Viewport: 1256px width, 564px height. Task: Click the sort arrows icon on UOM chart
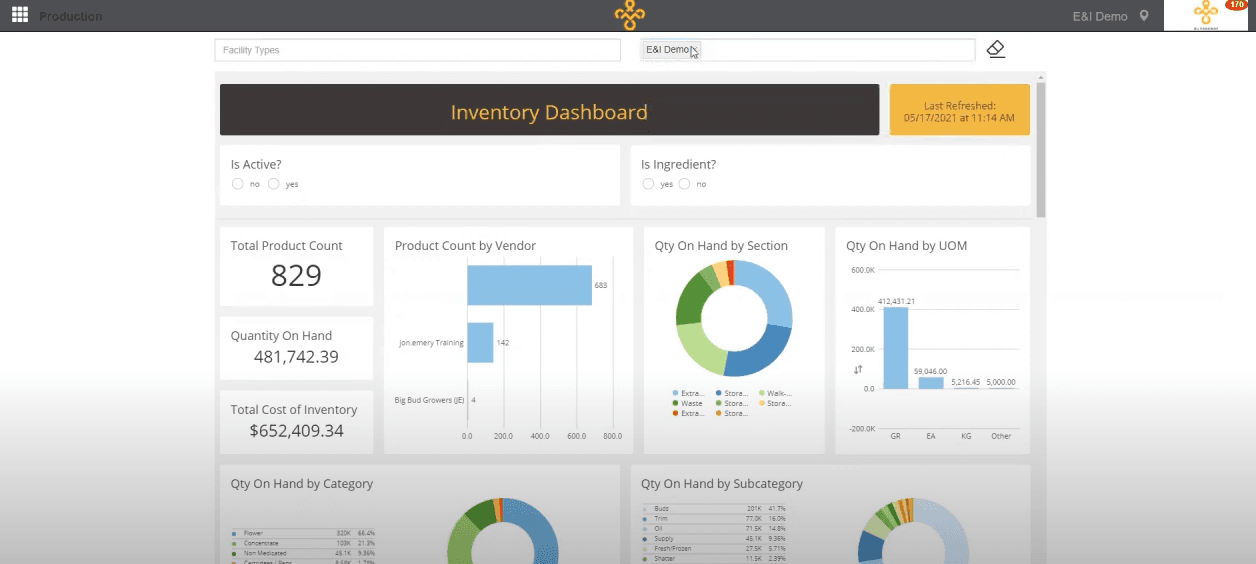pyautogui.click(x=858, y=370)
